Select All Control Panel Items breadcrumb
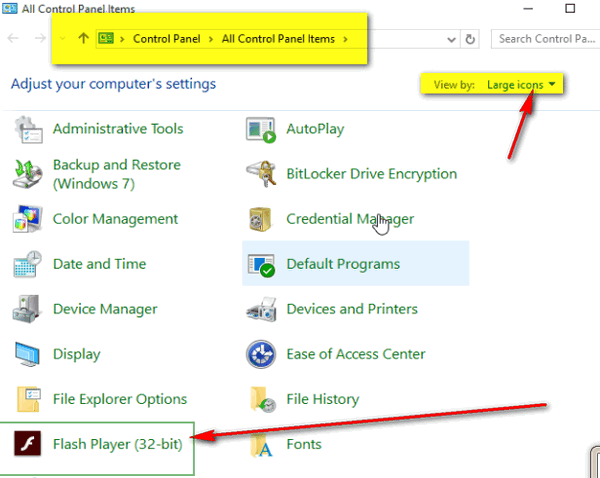The height and width of the screenshot is (478, 600). [x=278, y=39]
